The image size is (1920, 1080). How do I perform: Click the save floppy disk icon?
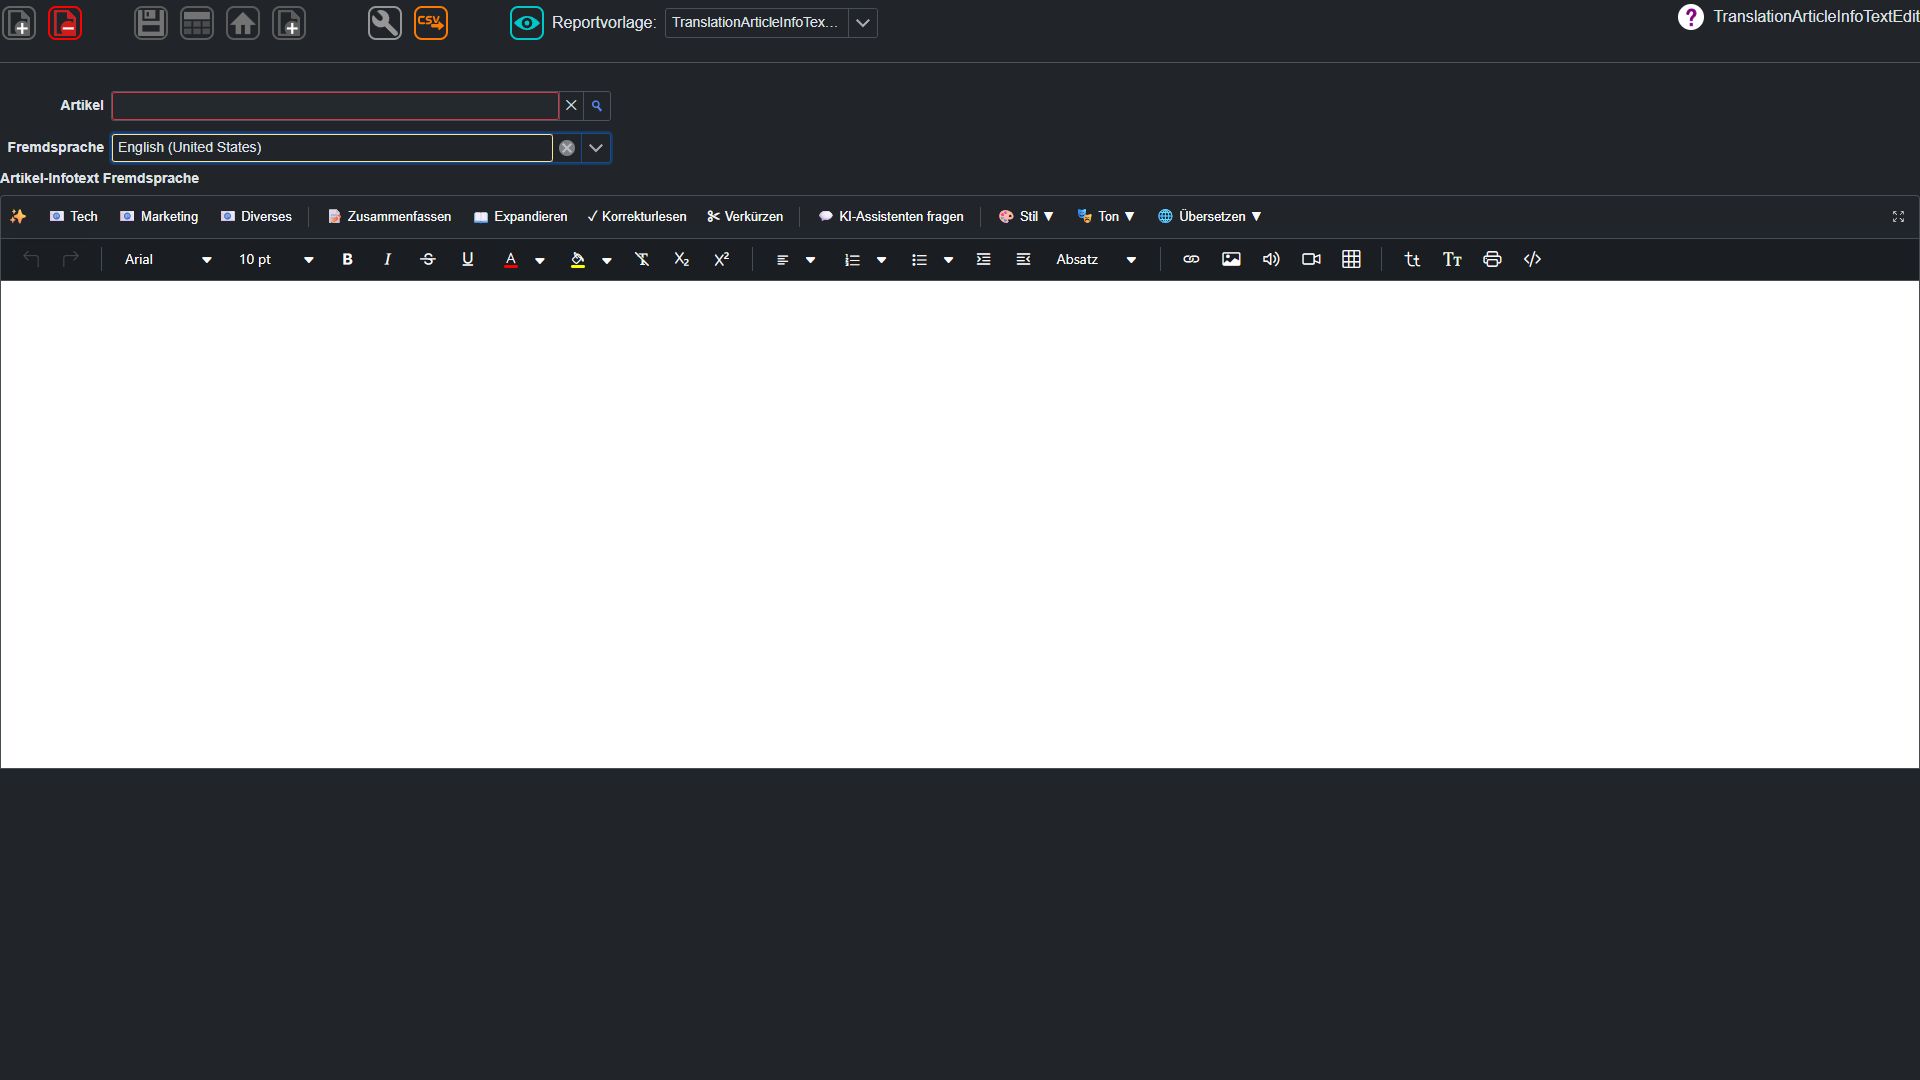151,23
